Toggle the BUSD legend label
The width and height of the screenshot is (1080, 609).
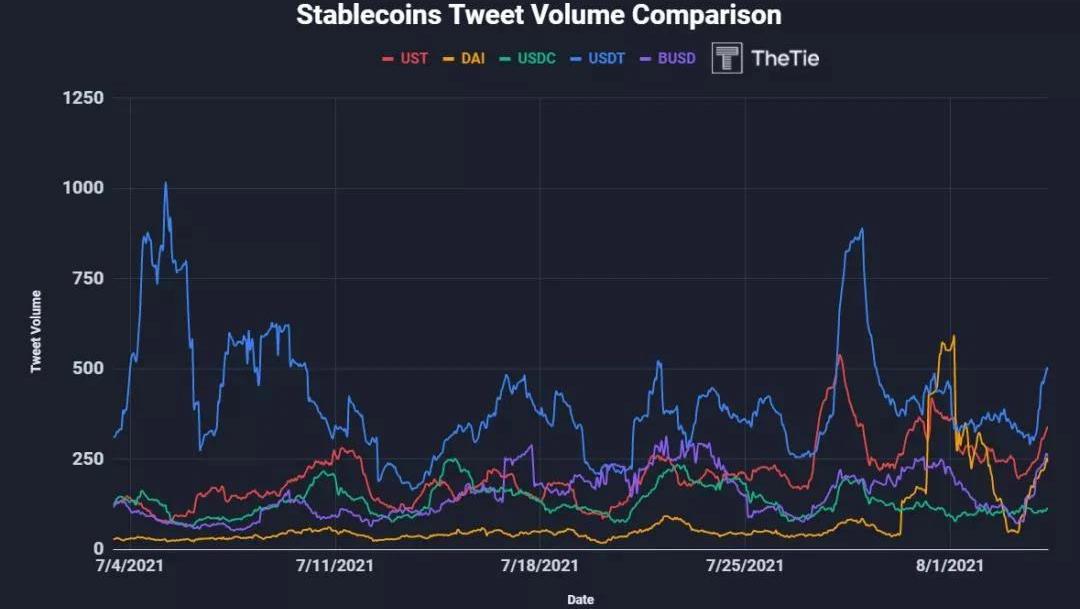[x=676, y=59]
